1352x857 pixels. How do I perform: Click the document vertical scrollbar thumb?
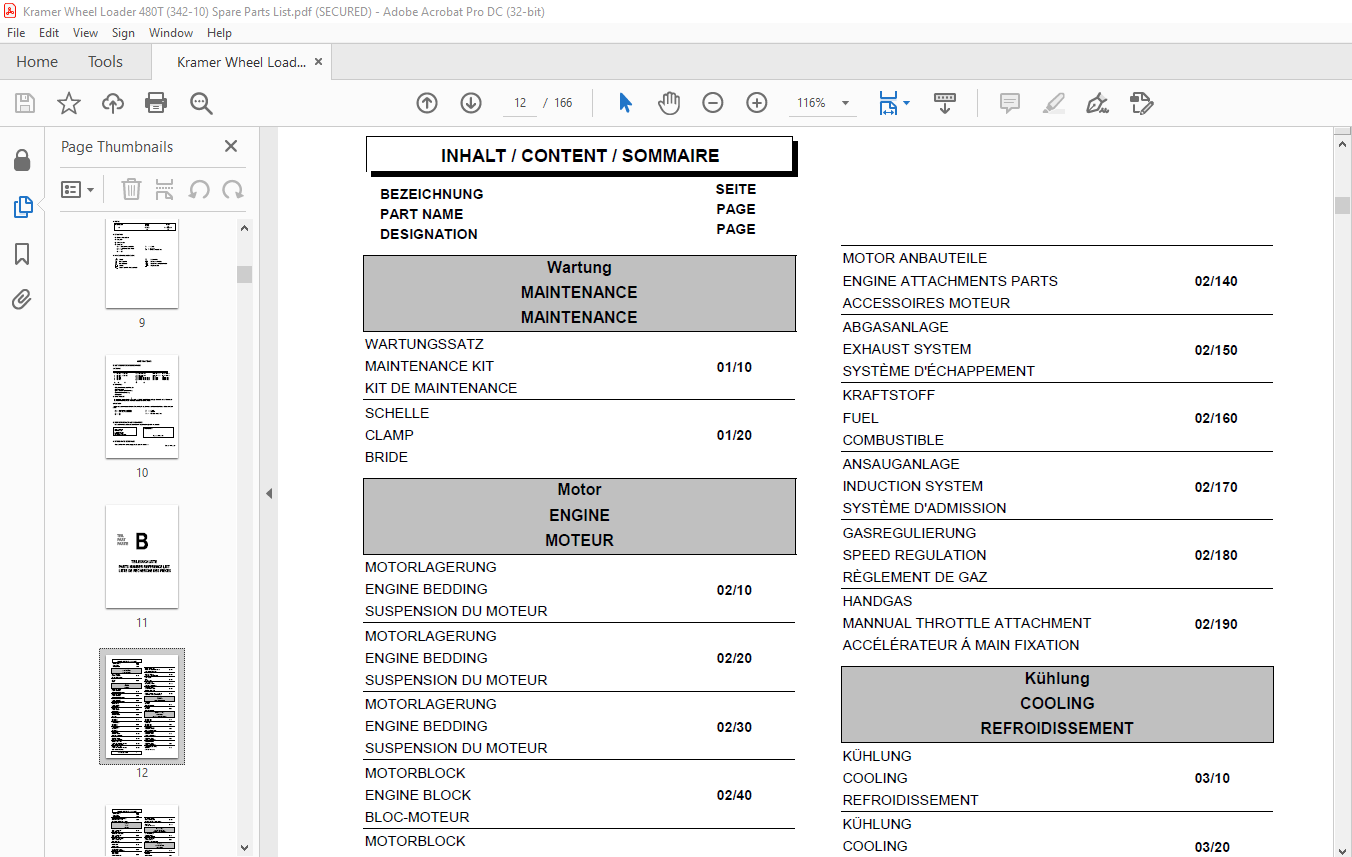coord(1342,205)
